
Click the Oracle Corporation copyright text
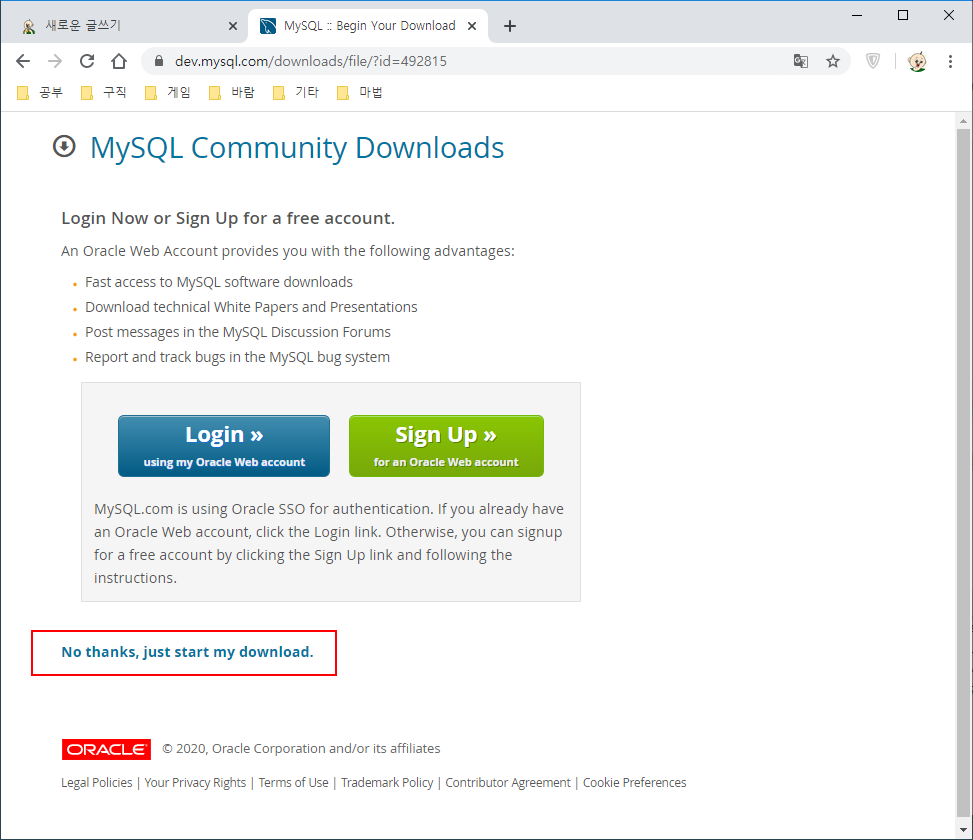[x=302, y=749]
